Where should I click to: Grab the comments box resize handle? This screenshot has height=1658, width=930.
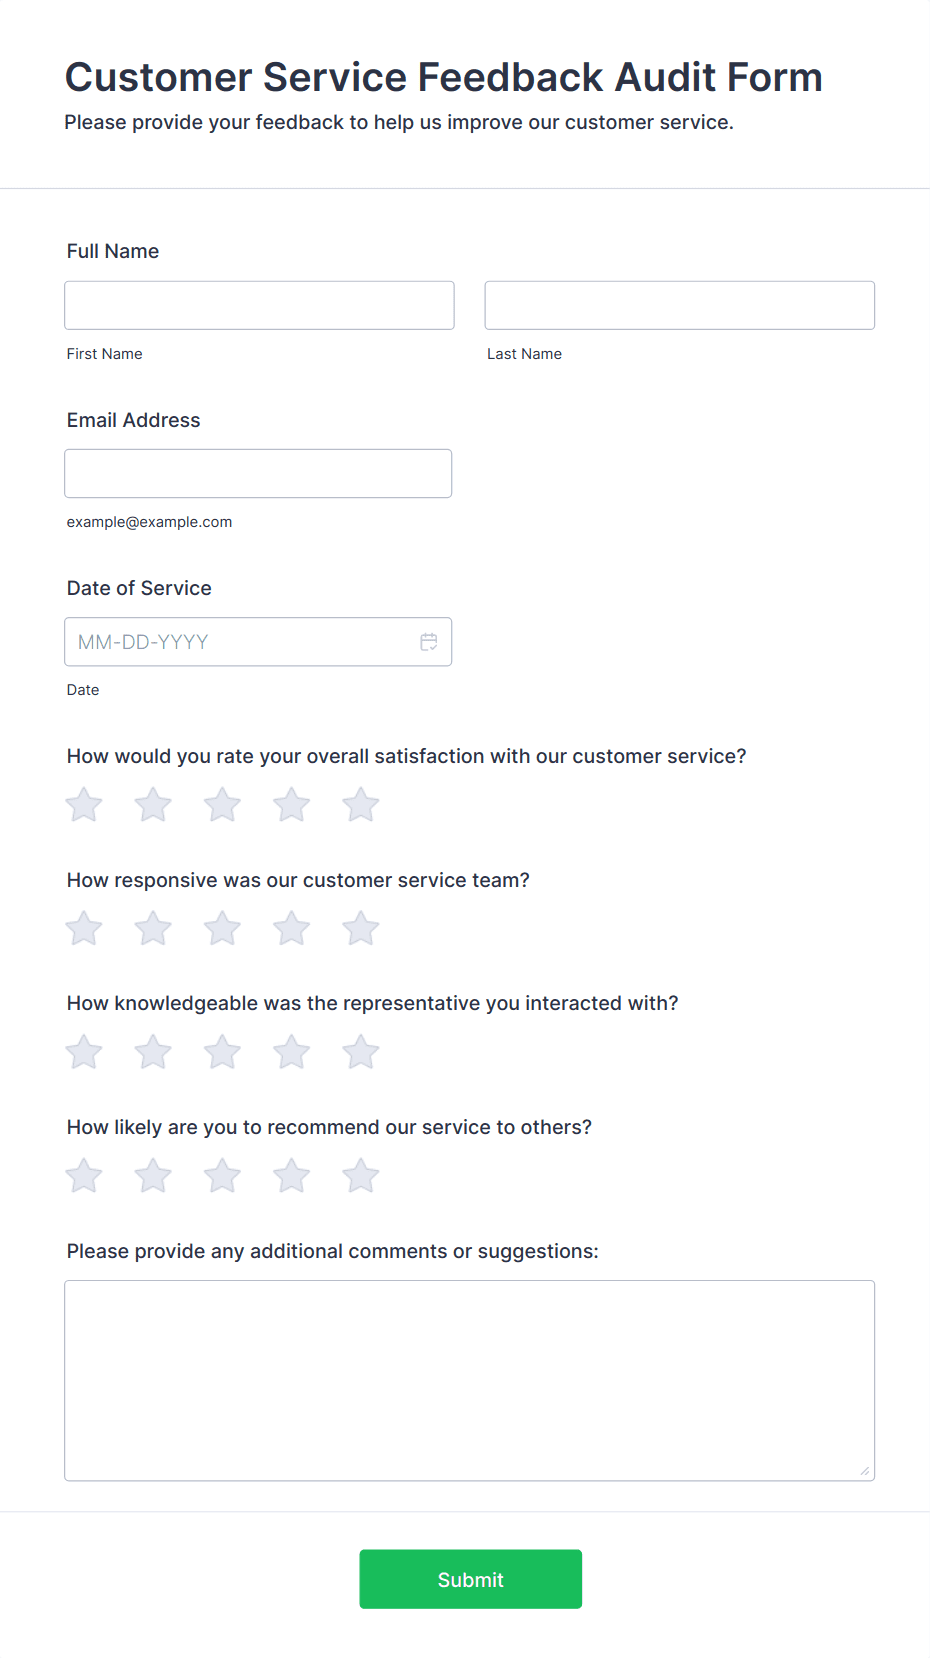(865, 1471)
